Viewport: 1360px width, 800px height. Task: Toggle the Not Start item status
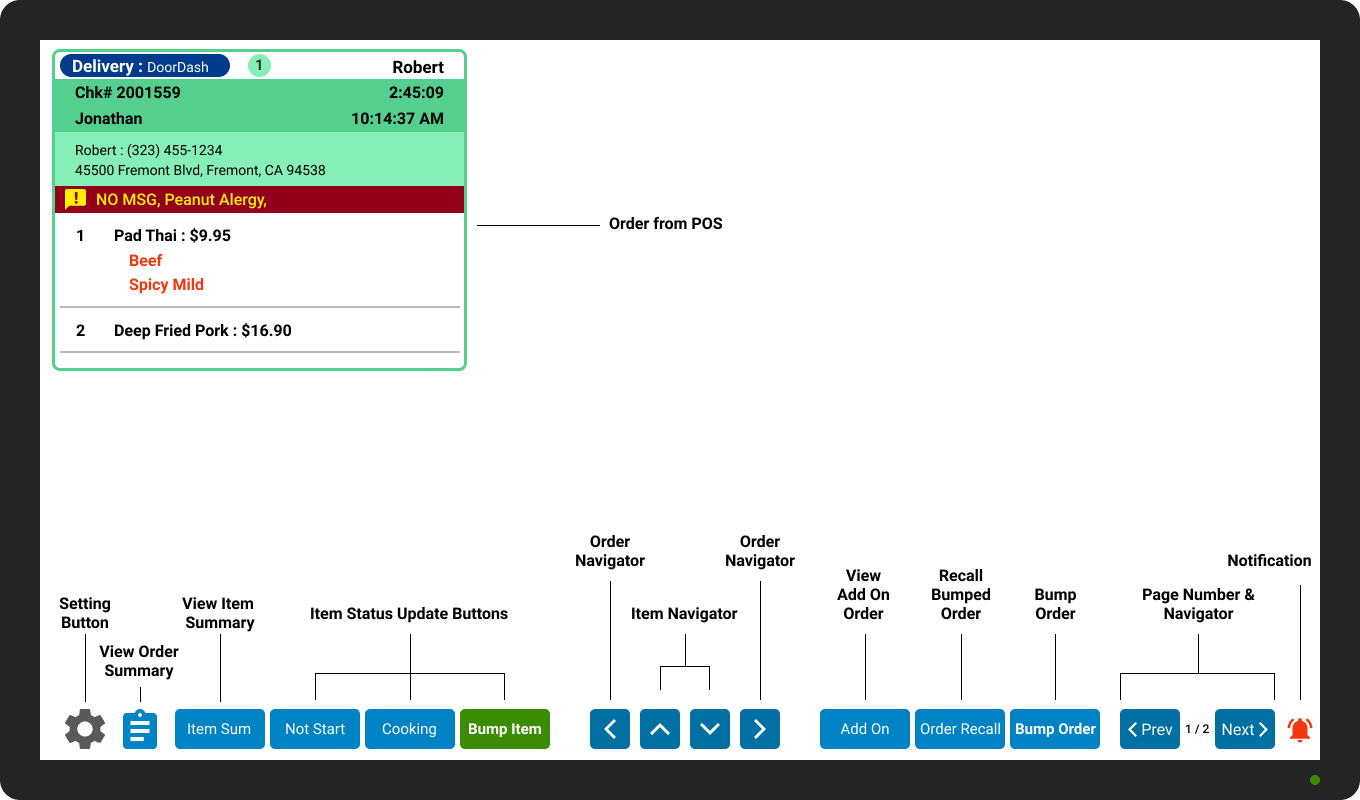(314, 729)
